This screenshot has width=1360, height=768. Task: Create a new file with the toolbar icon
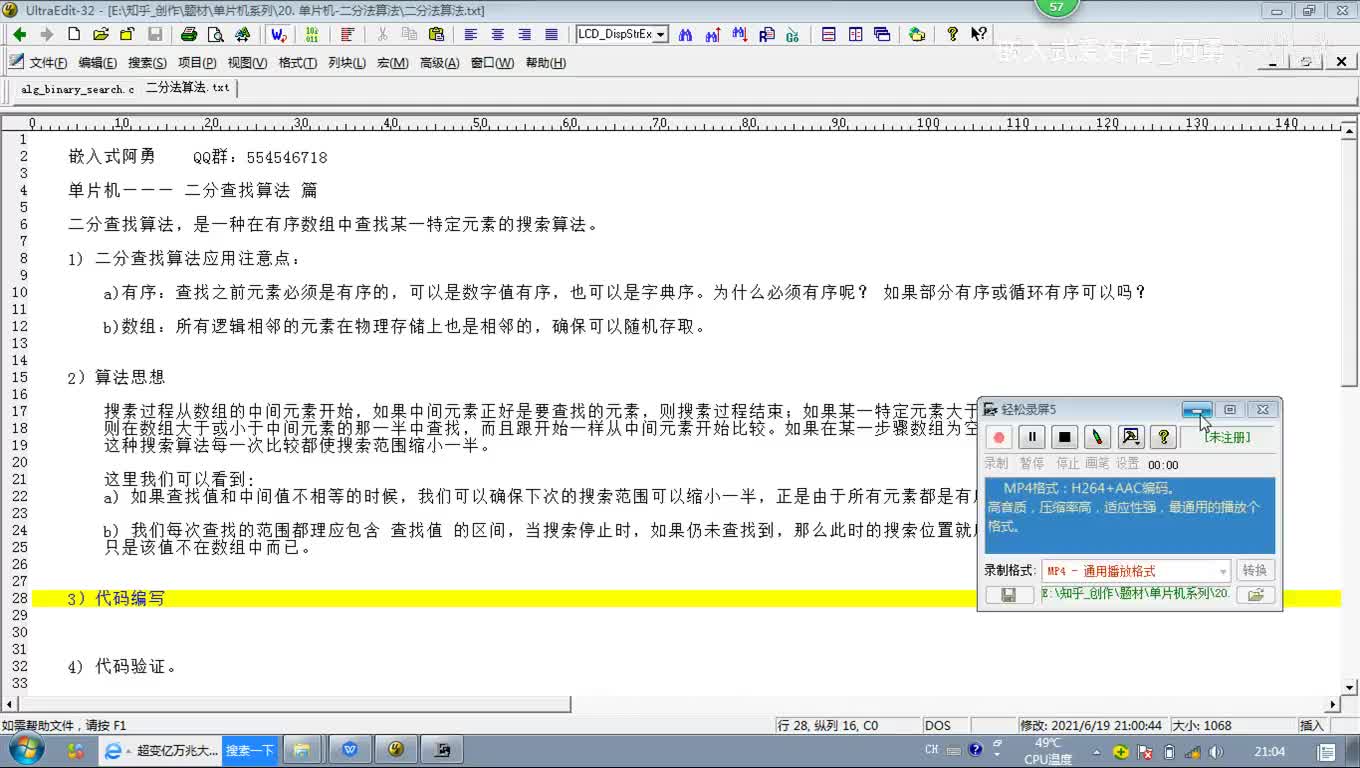click(x=74, y=34)
